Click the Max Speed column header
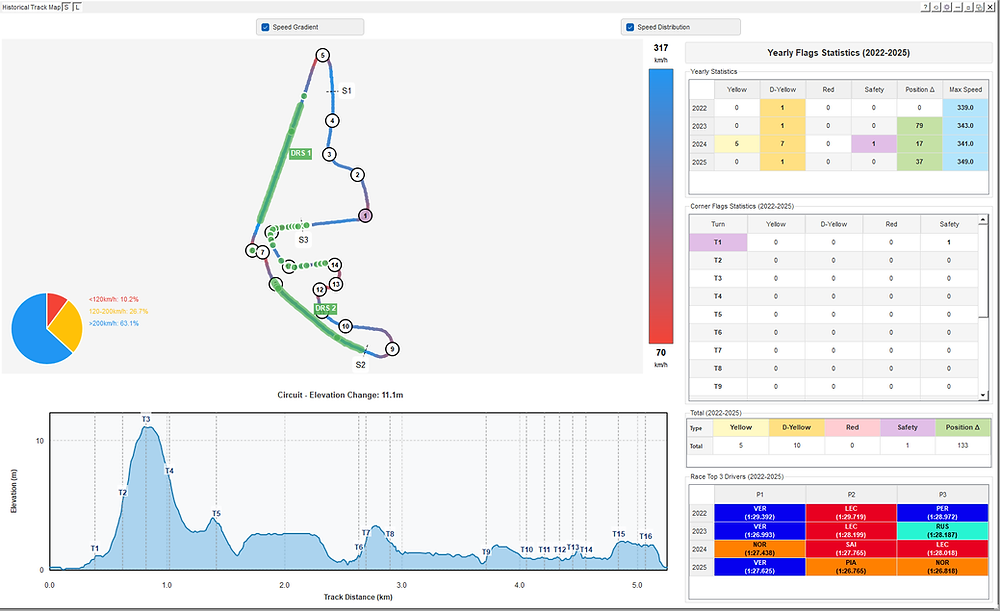The image size is (1000, 611). click(965, 89)
